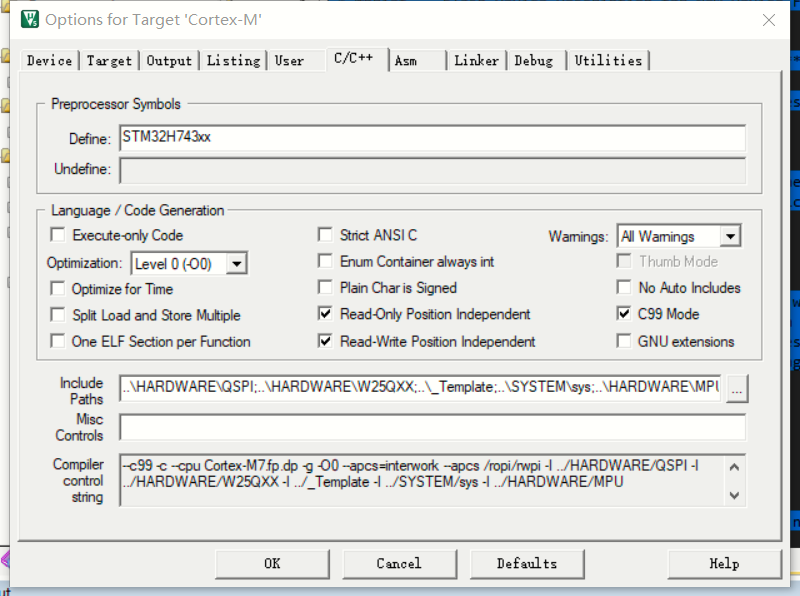Switch to the Listing tab
800x596 pixels.
233,61
